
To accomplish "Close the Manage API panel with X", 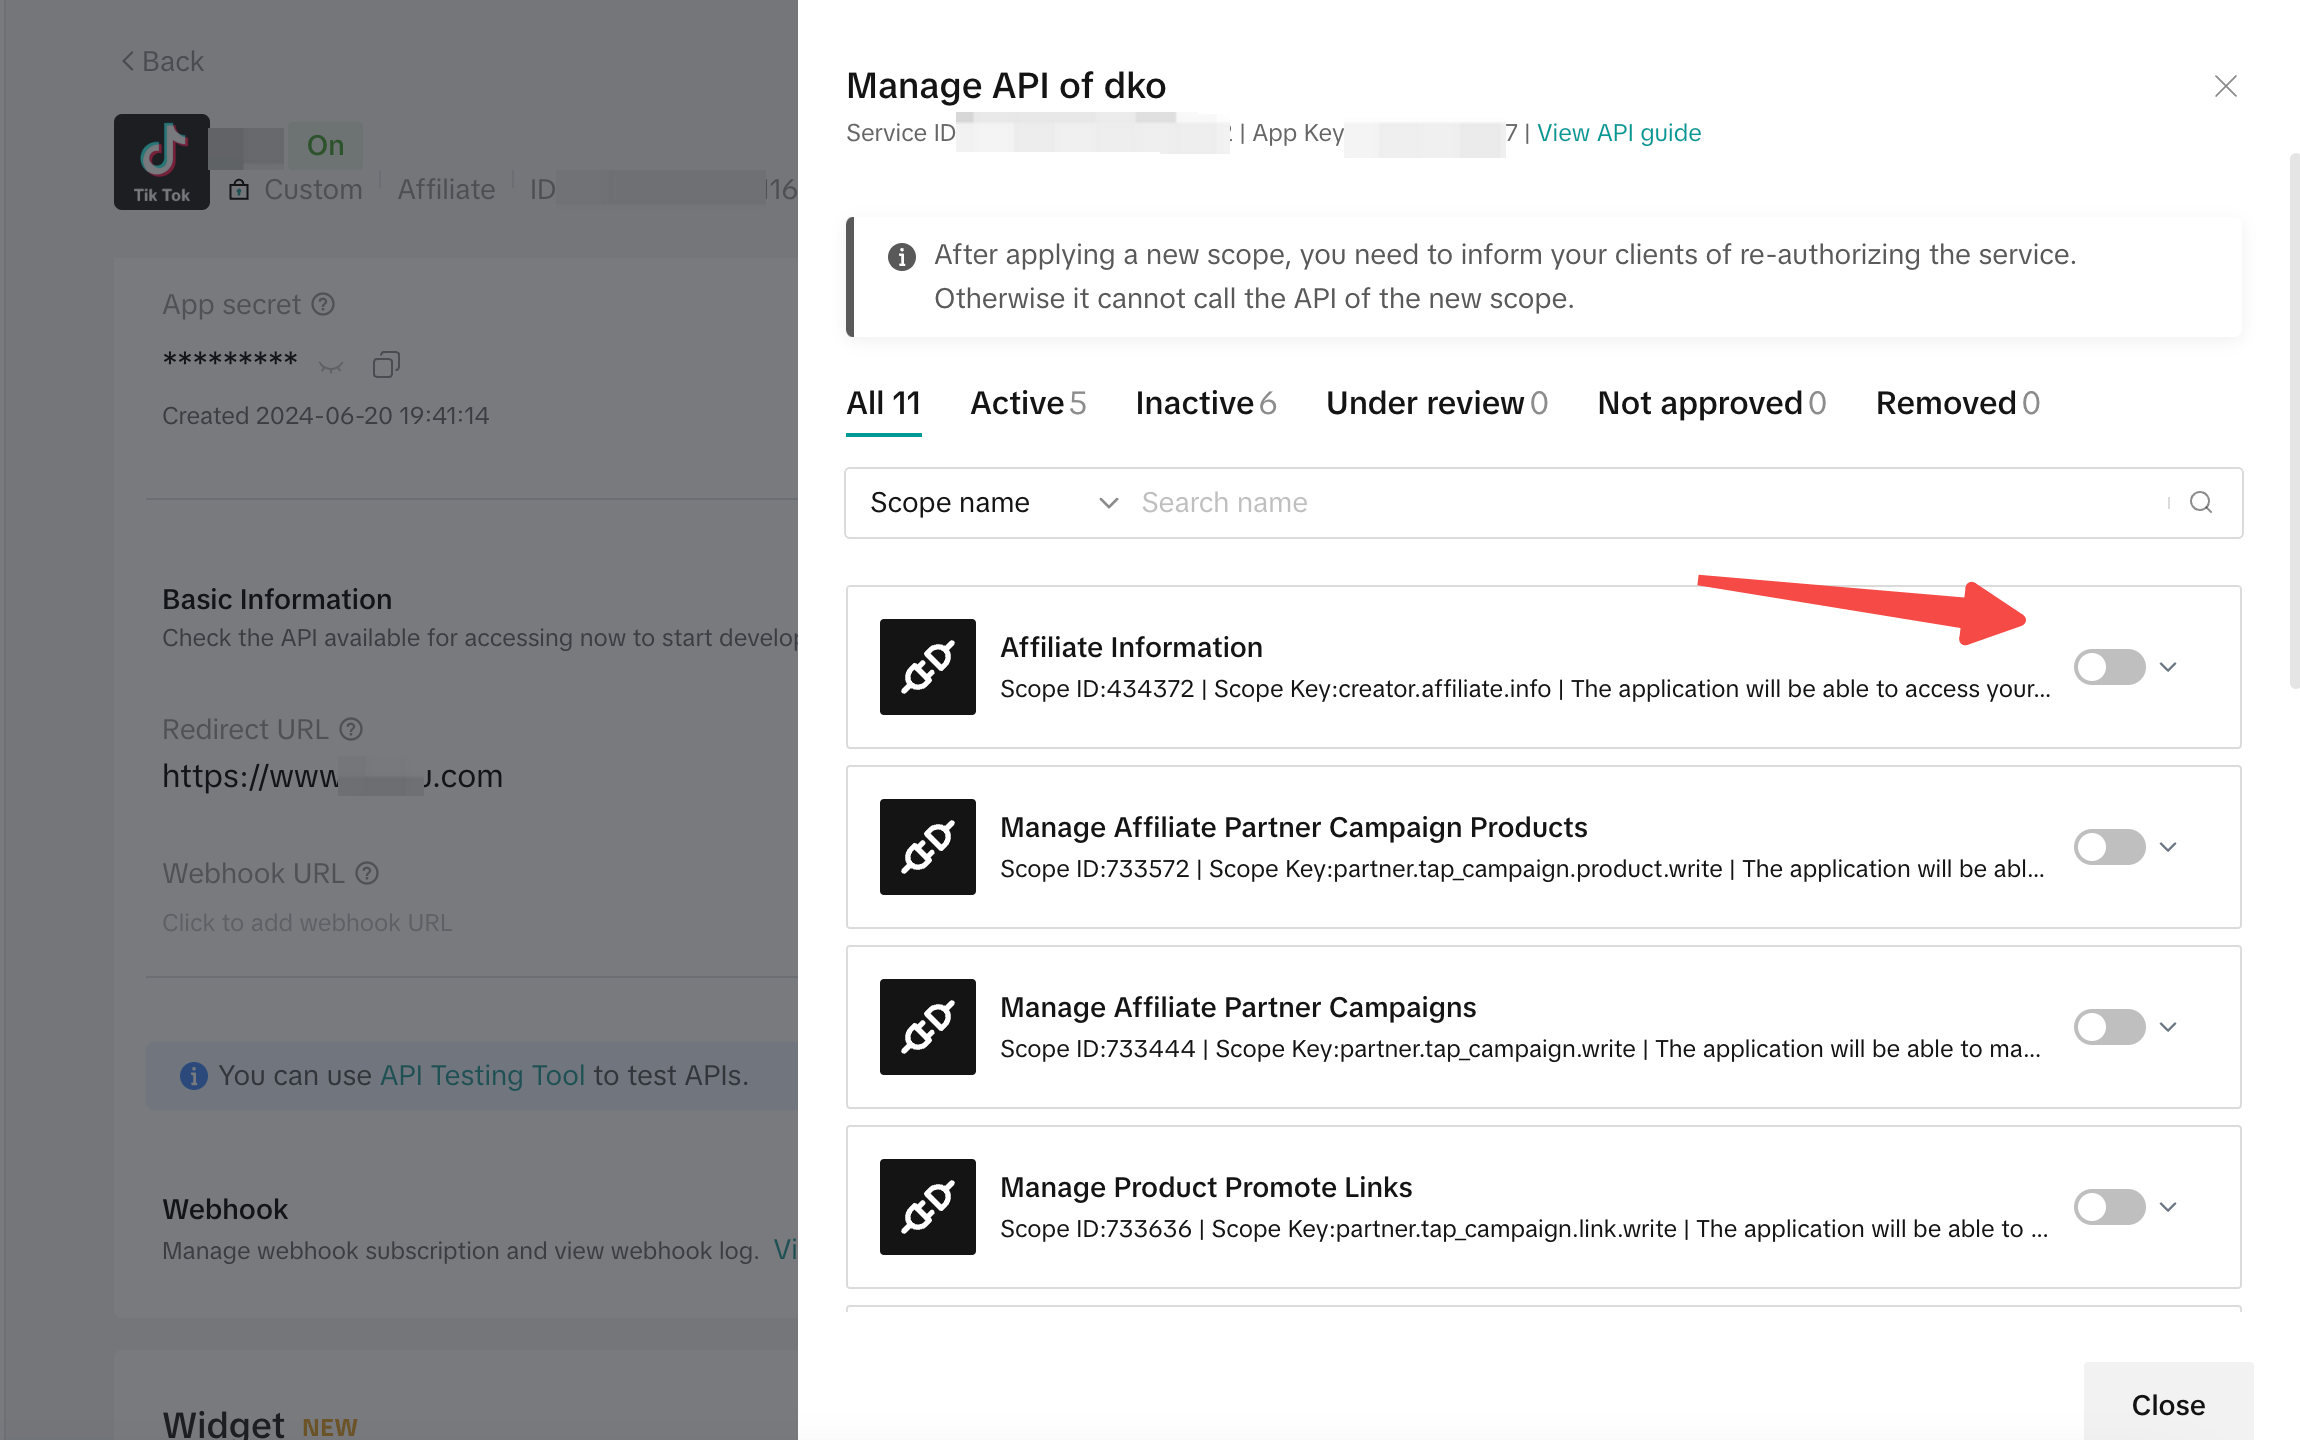I will click(x=2225, y=86).
